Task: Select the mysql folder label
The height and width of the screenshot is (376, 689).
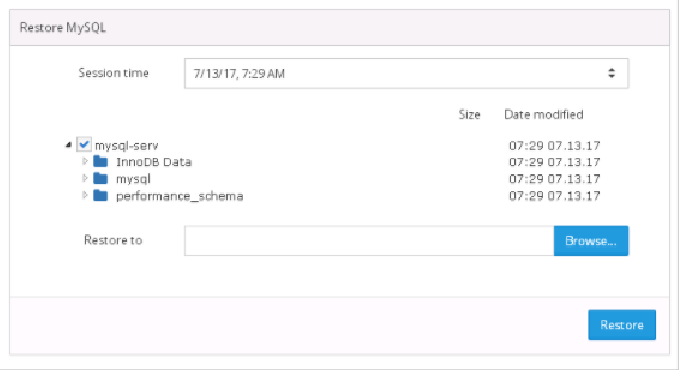Action: [133, 179]
